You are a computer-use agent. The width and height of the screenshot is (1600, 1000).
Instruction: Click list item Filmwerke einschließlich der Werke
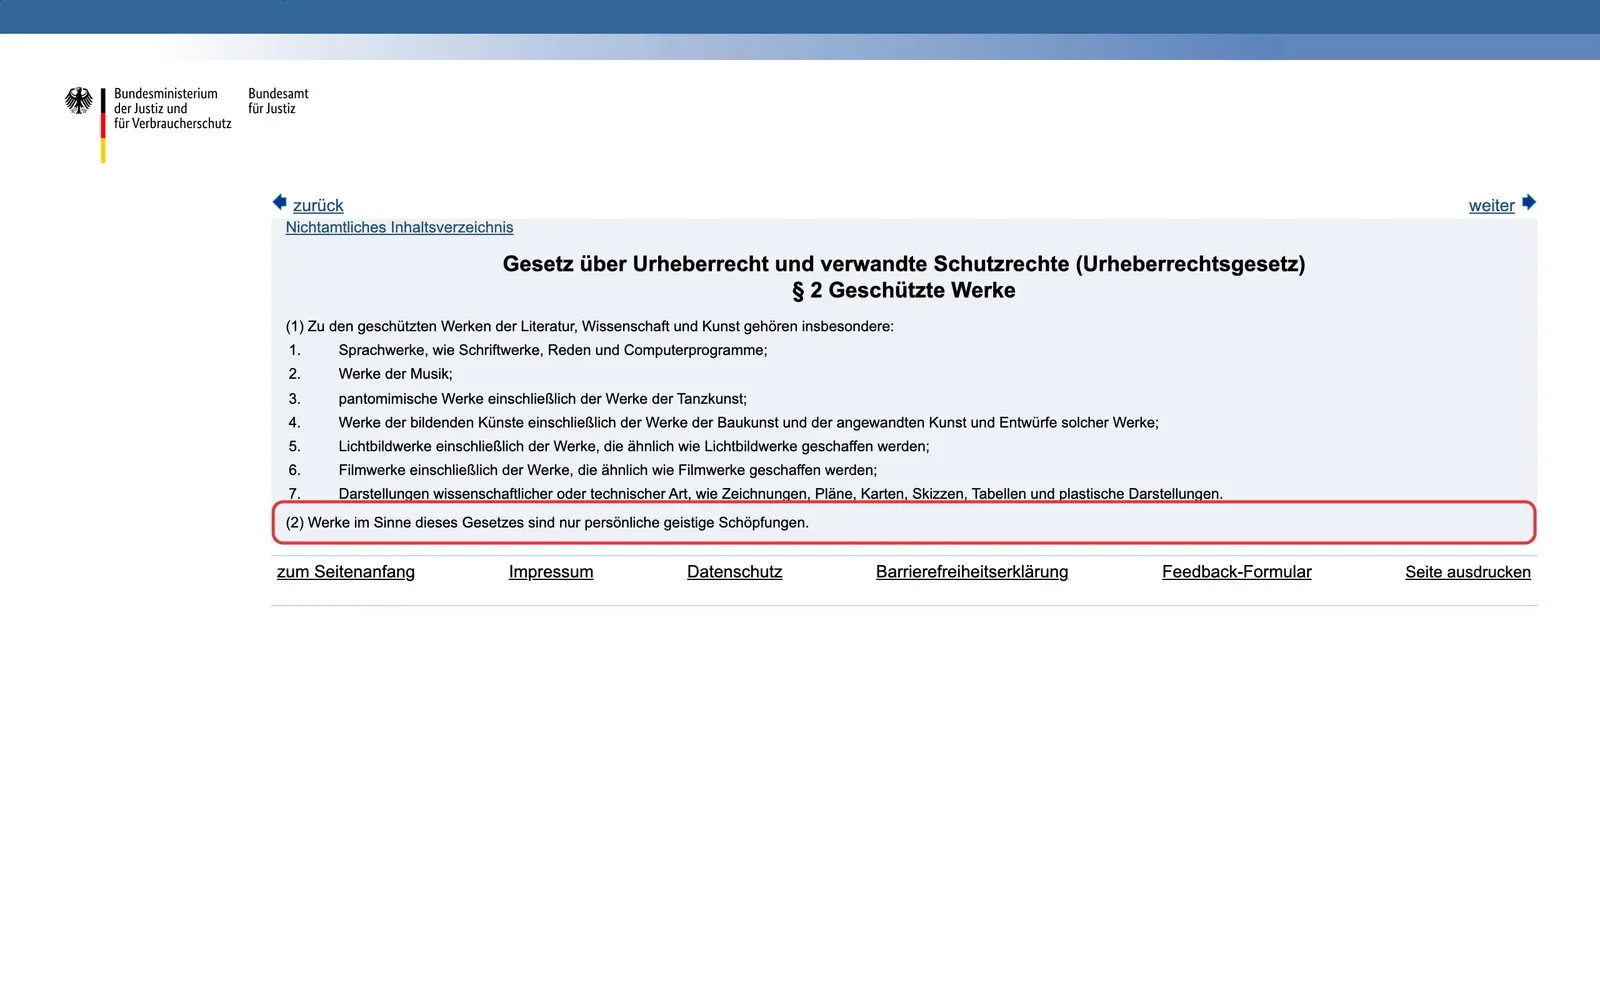607,470
